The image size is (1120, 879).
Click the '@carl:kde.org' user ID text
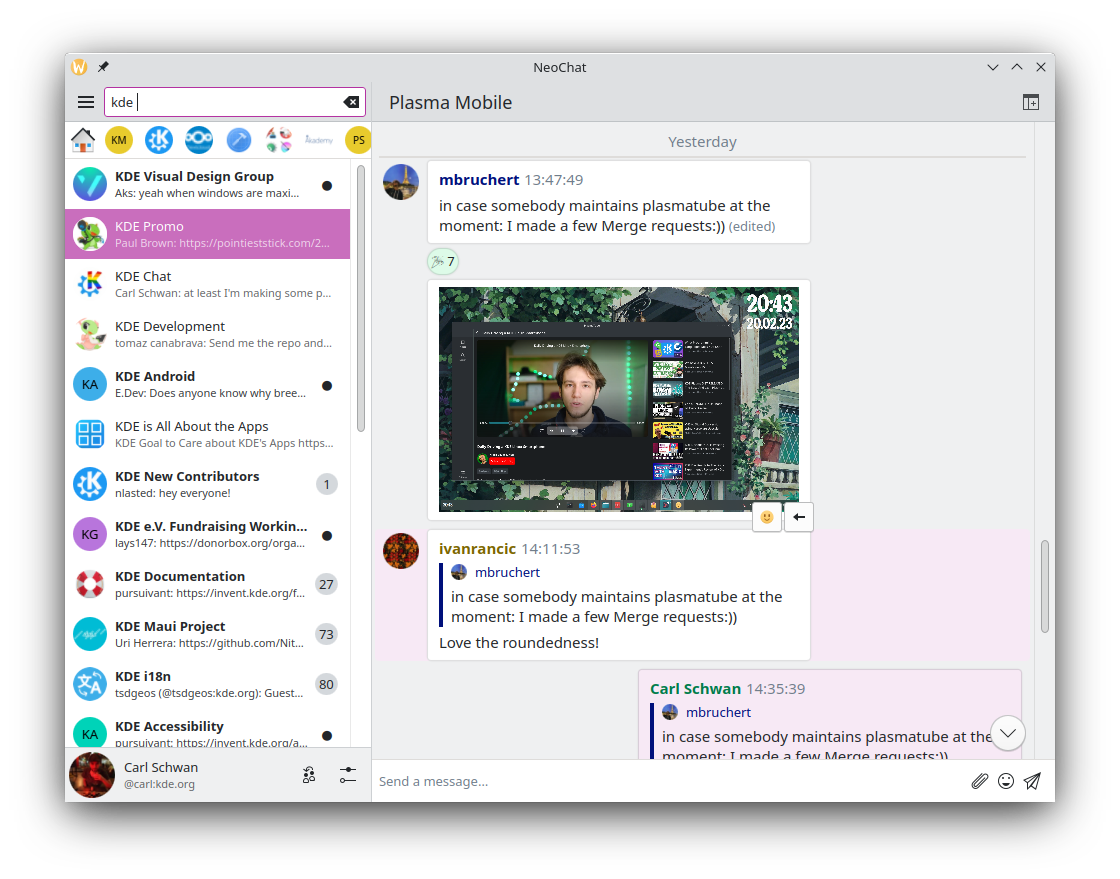[159, 784]
